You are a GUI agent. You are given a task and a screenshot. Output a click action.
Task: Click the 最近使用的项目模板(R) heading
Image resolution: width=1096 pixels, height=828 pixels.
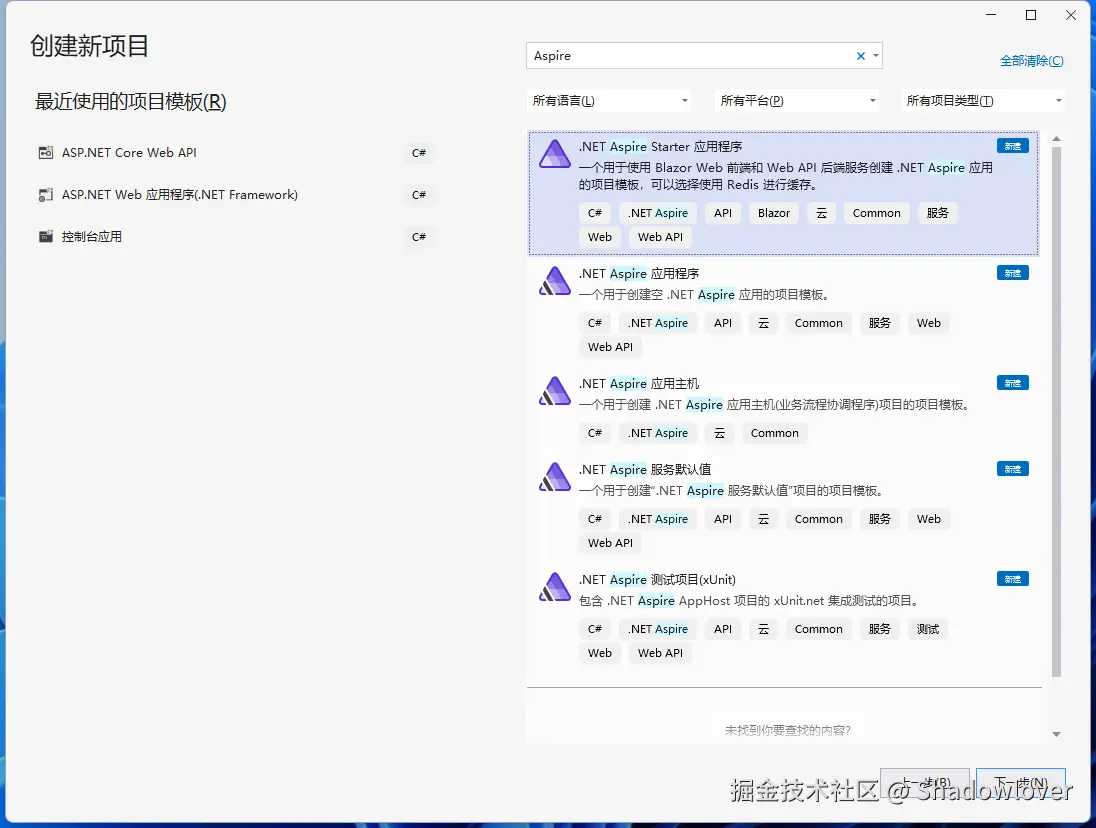pyautogui.click(x=131, y=102)
